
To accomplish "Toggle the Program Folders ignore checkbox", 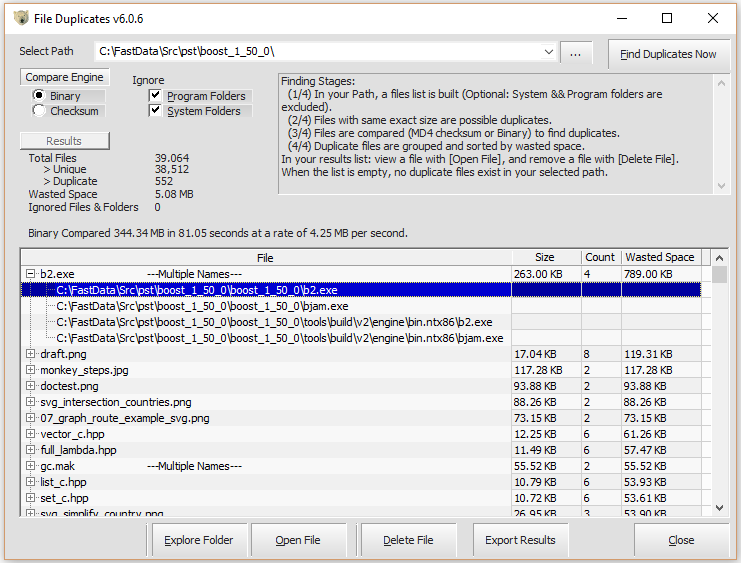I will (155, 96).
